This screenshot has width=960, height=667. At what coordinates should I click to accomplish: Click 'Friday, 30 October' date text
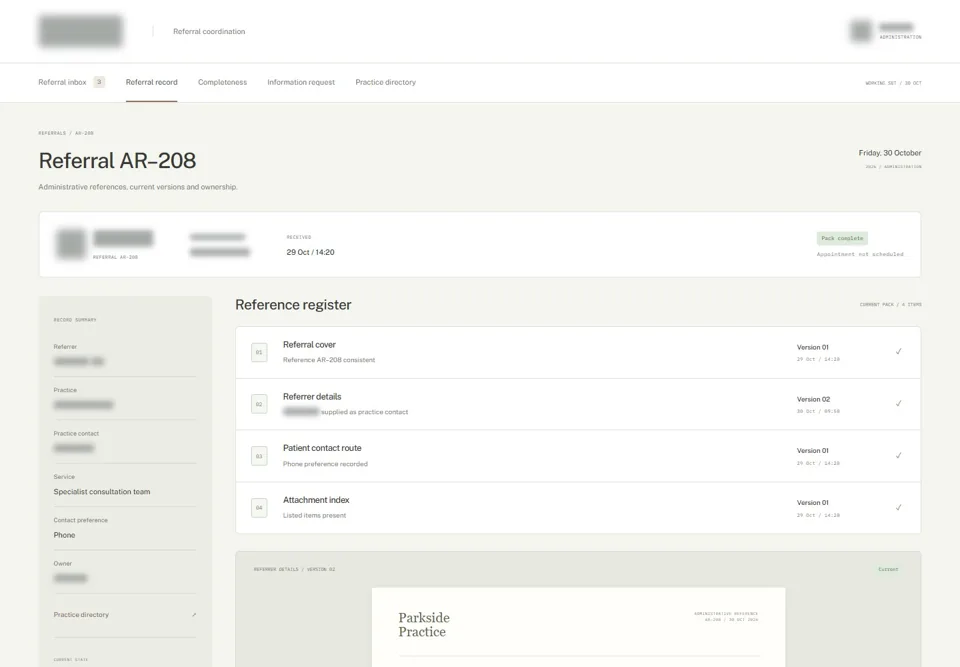point(890,153)
